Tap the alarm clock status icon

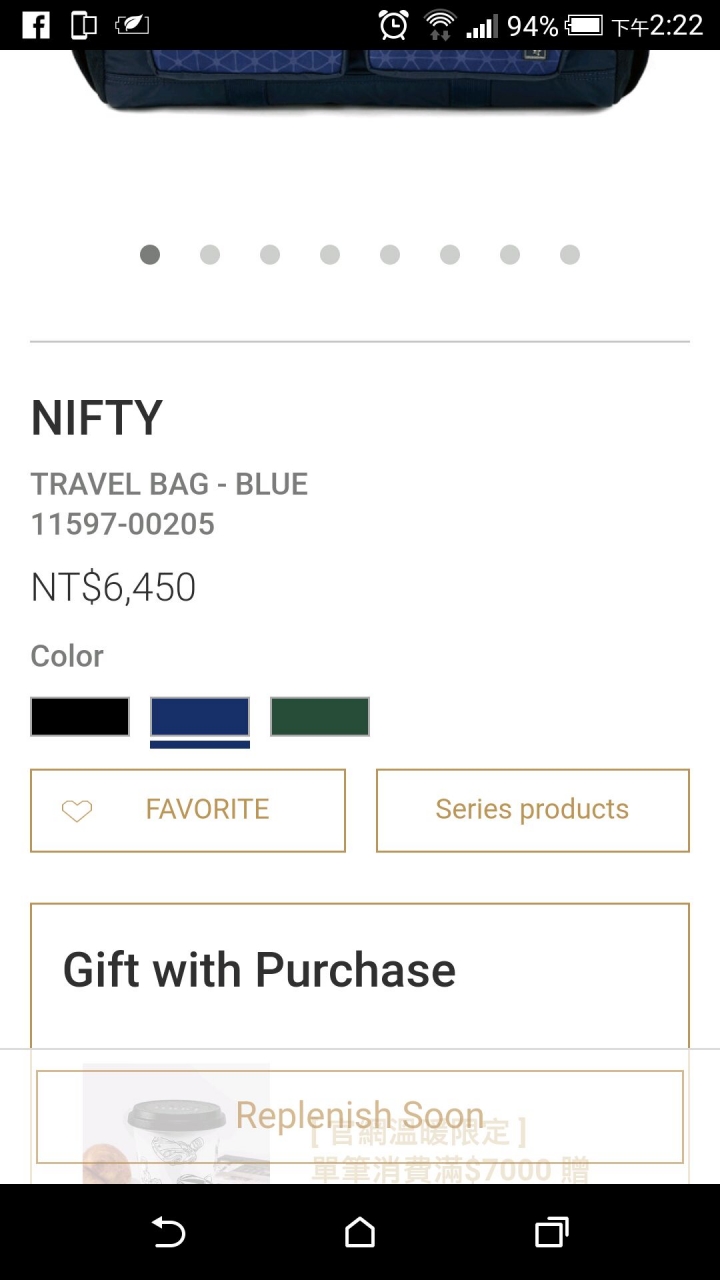point(394,25)
